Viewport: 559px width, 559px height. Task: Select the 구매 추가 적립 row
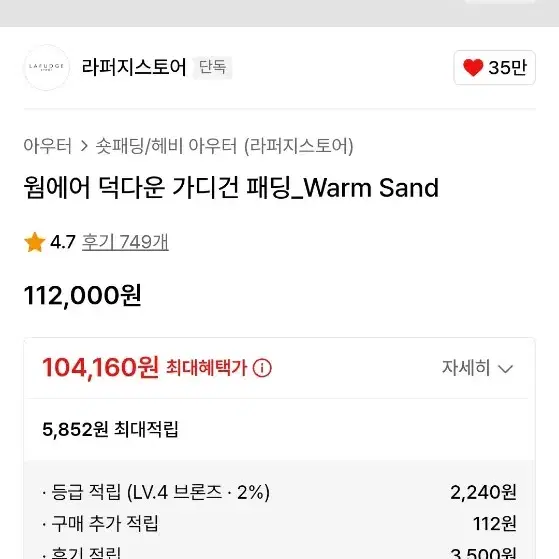tap(279, 524)
